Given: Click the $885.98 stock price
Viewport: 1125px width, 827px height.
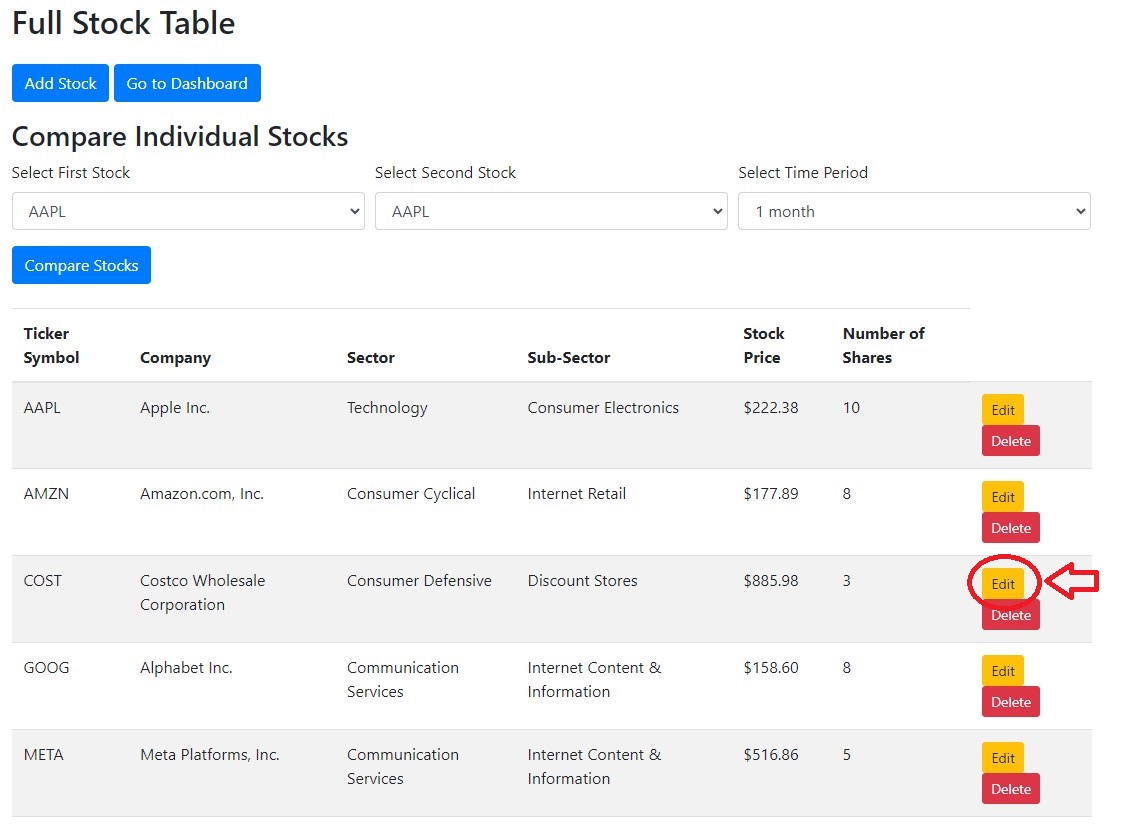Looking at the screenshot, I should 771,580.
